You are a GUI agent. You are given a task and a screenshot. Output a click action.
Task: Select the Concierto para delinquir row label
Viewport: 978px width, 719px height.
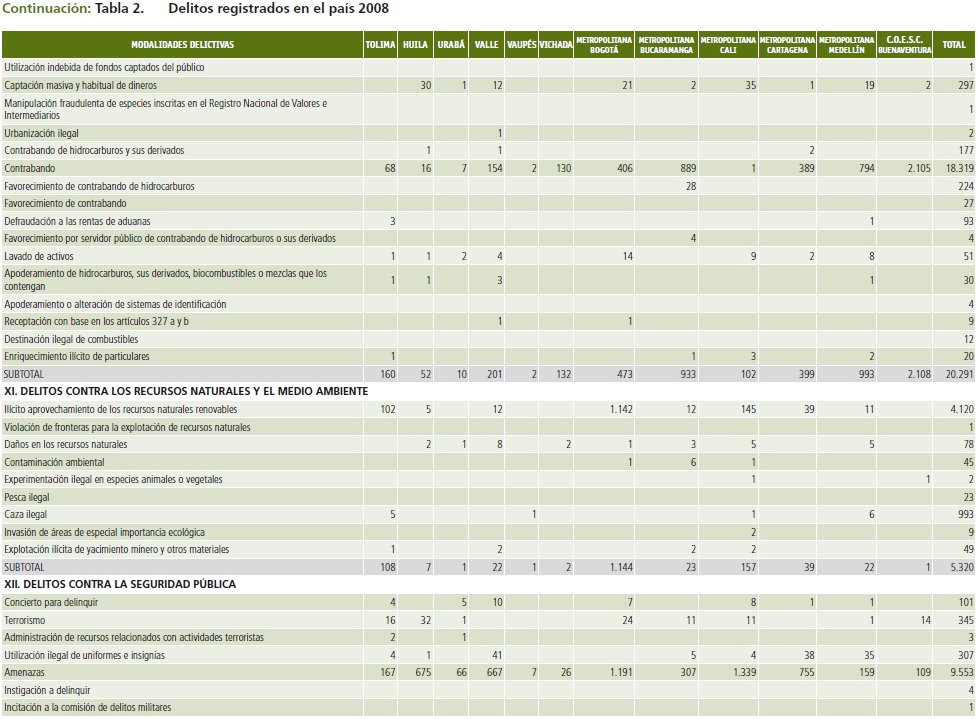click(51, 603)
